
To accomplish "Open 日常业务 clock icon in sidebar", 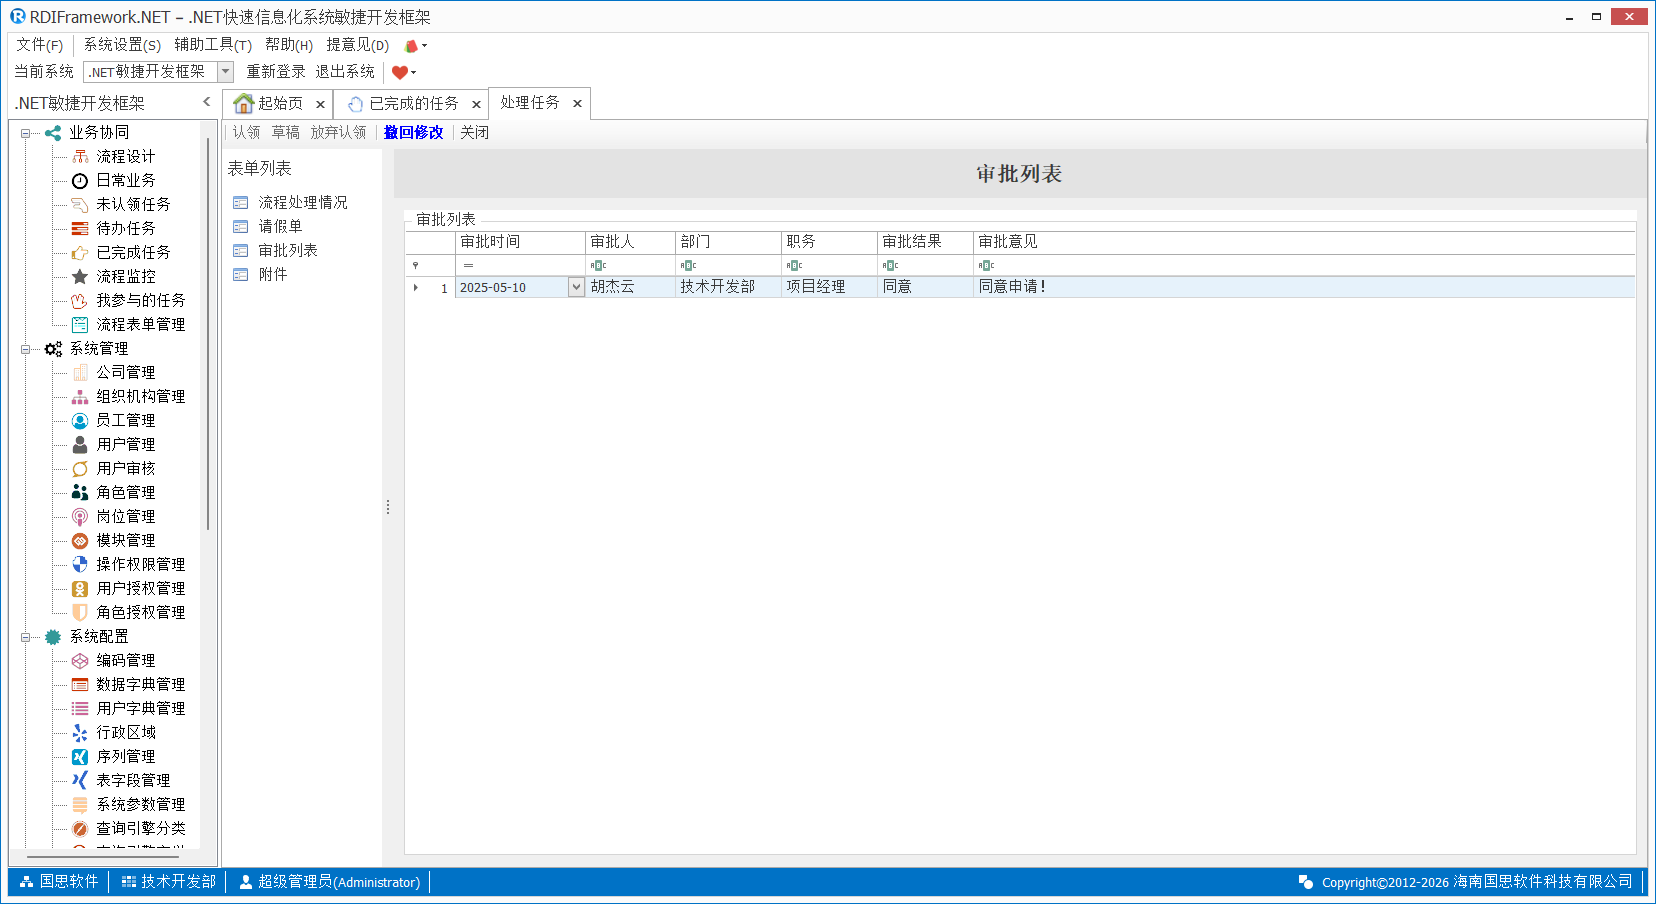I will tap(80, 181).
